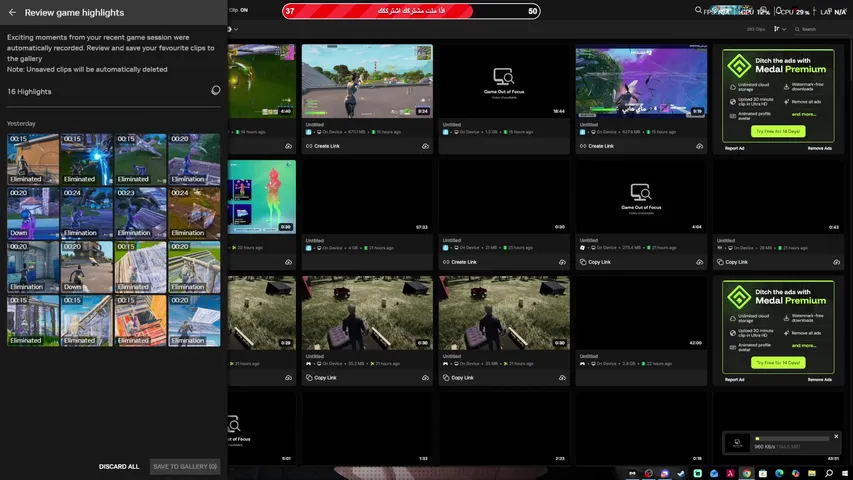Close the 960 KB/s download popup
The width and height of the screenshot is (853, 480).
click(836, 436)
